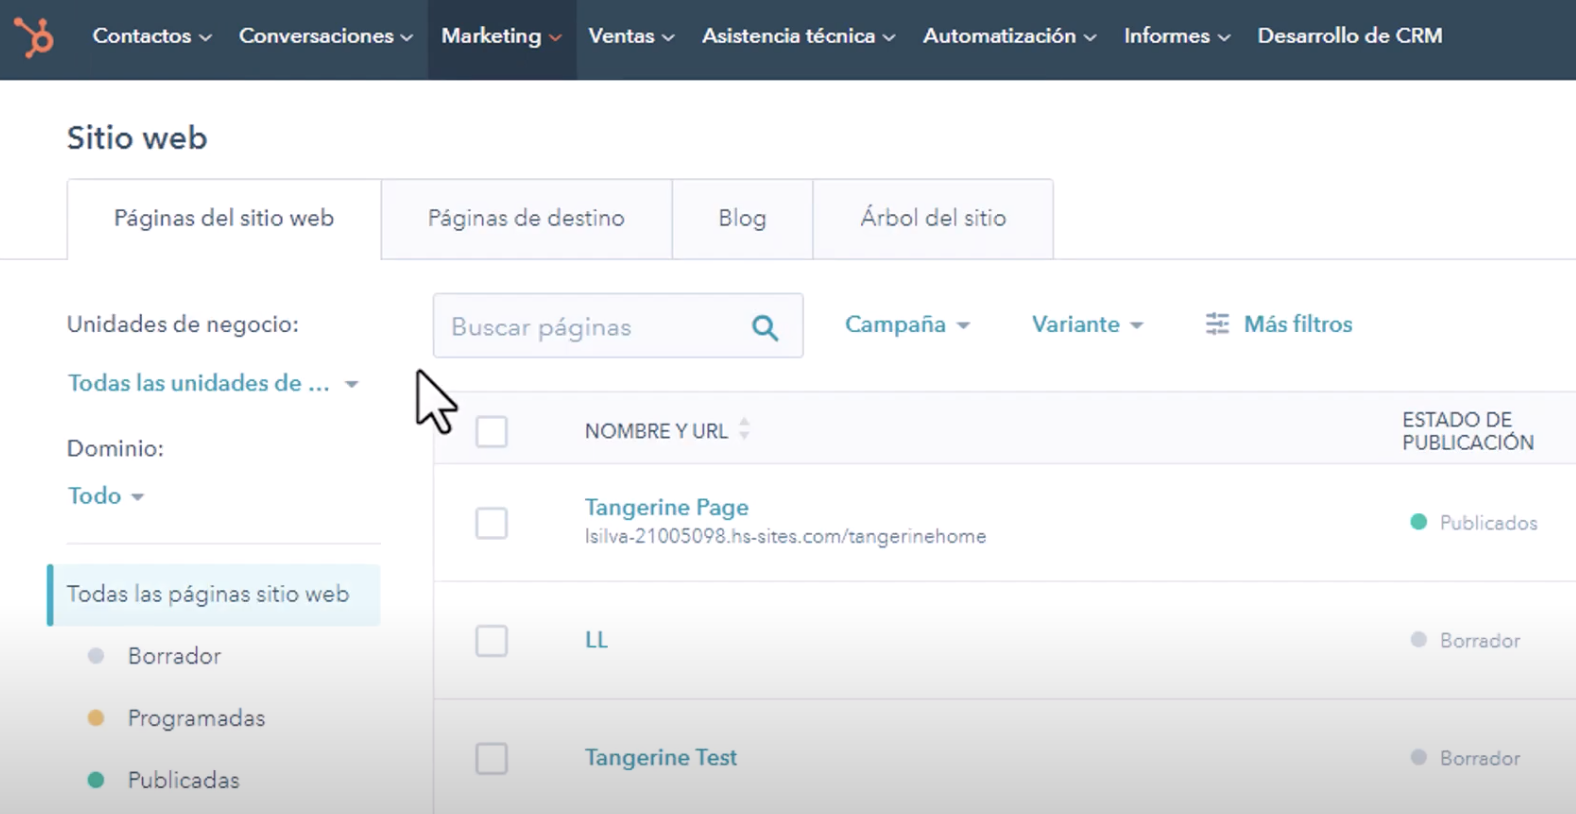Viewport: 1576px width, 814px height.
Task: Click the sort arrows beside NOMBRE Y URL
Action: coord(744,430)
